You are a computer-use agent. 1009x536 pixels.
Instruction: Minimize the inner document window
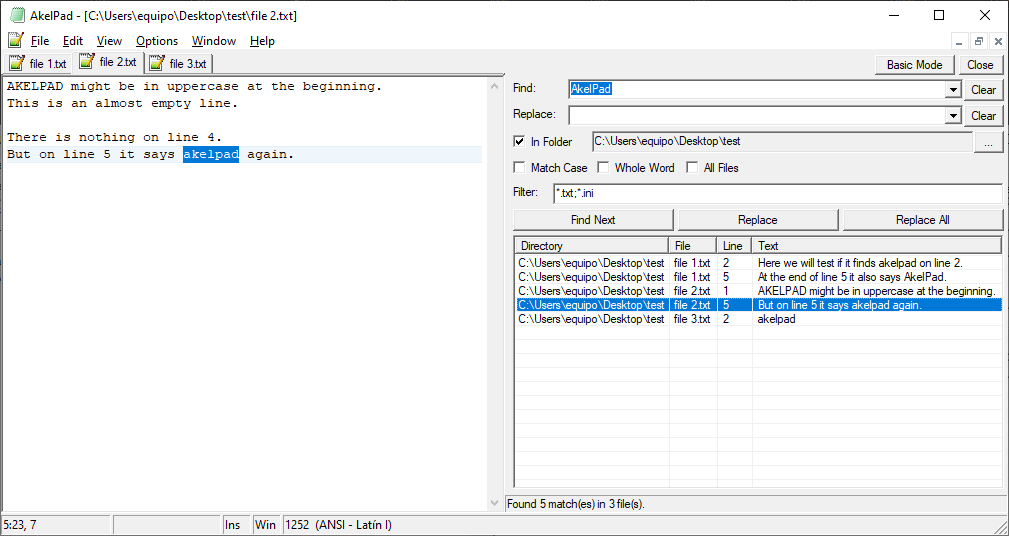point(959,41)
